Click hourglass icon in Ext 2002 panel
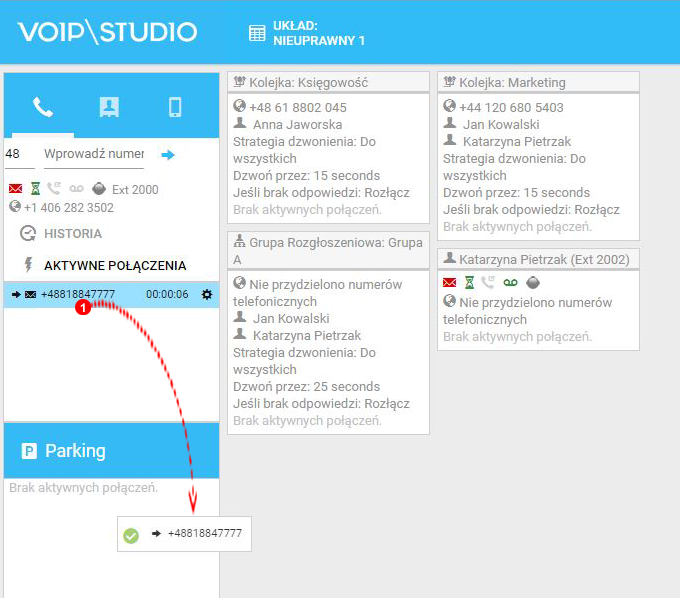 pos(470,283)
